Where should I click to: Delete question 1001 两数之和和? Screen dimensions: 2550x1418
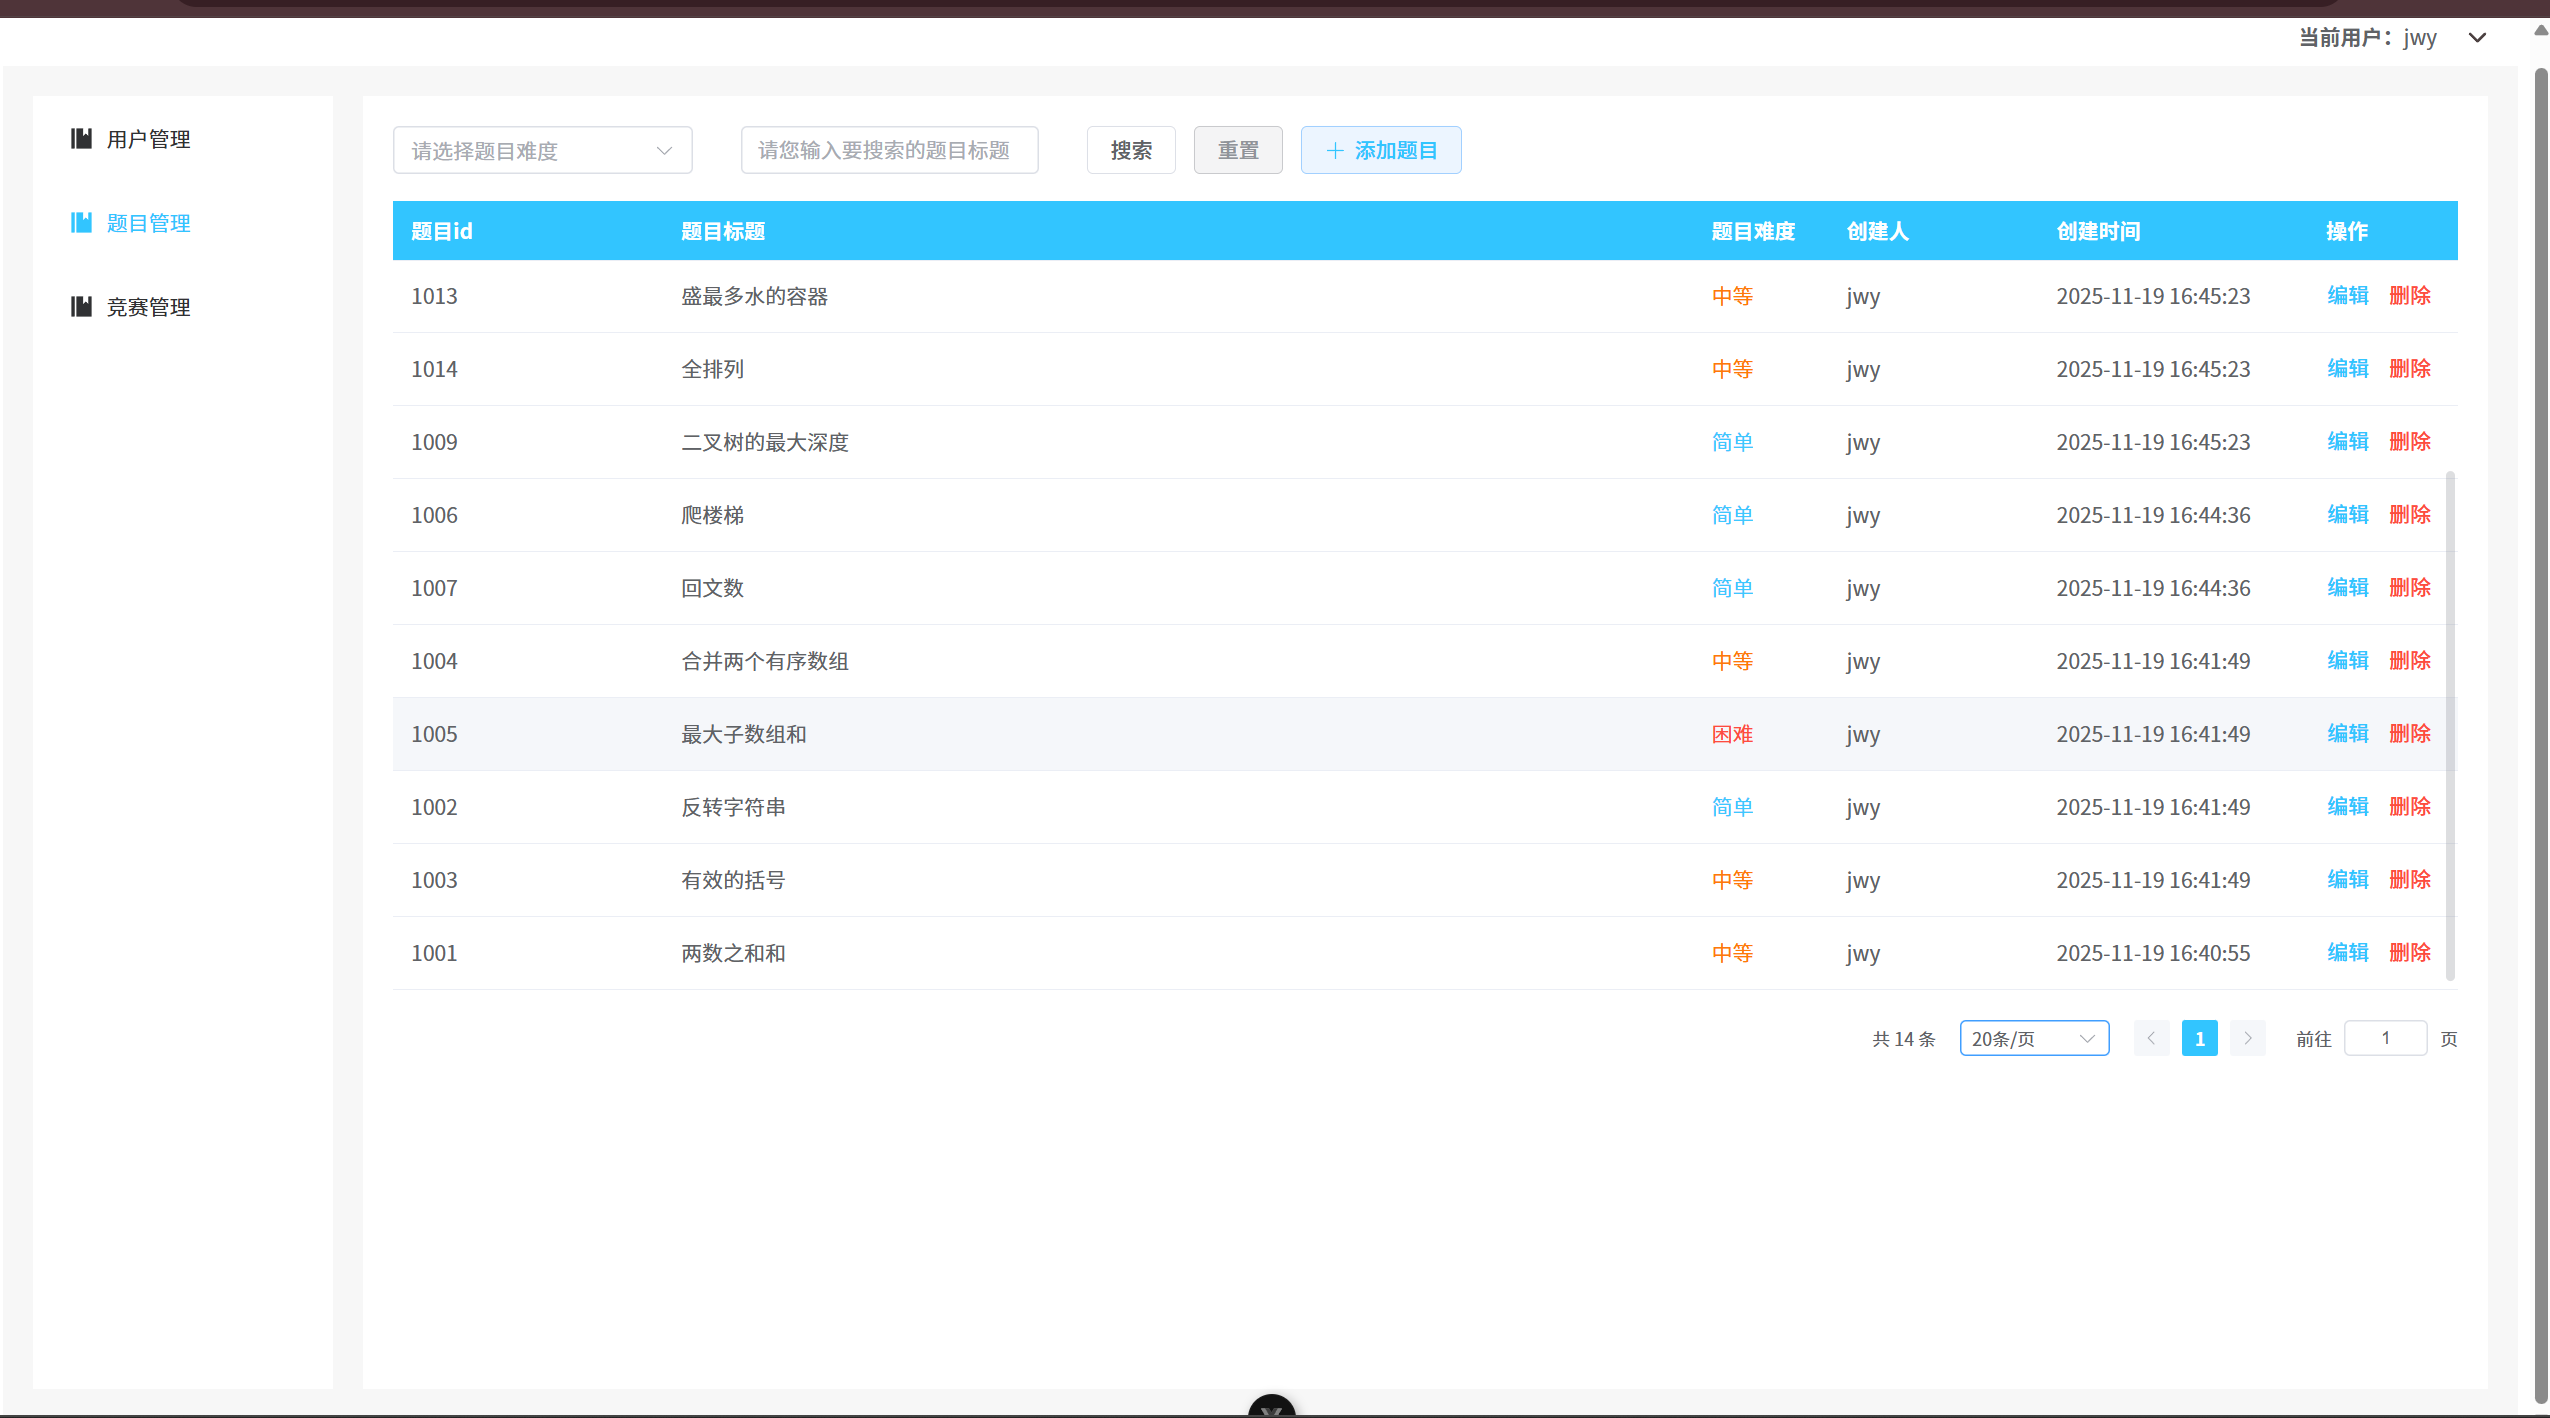tap(2410, 952)
